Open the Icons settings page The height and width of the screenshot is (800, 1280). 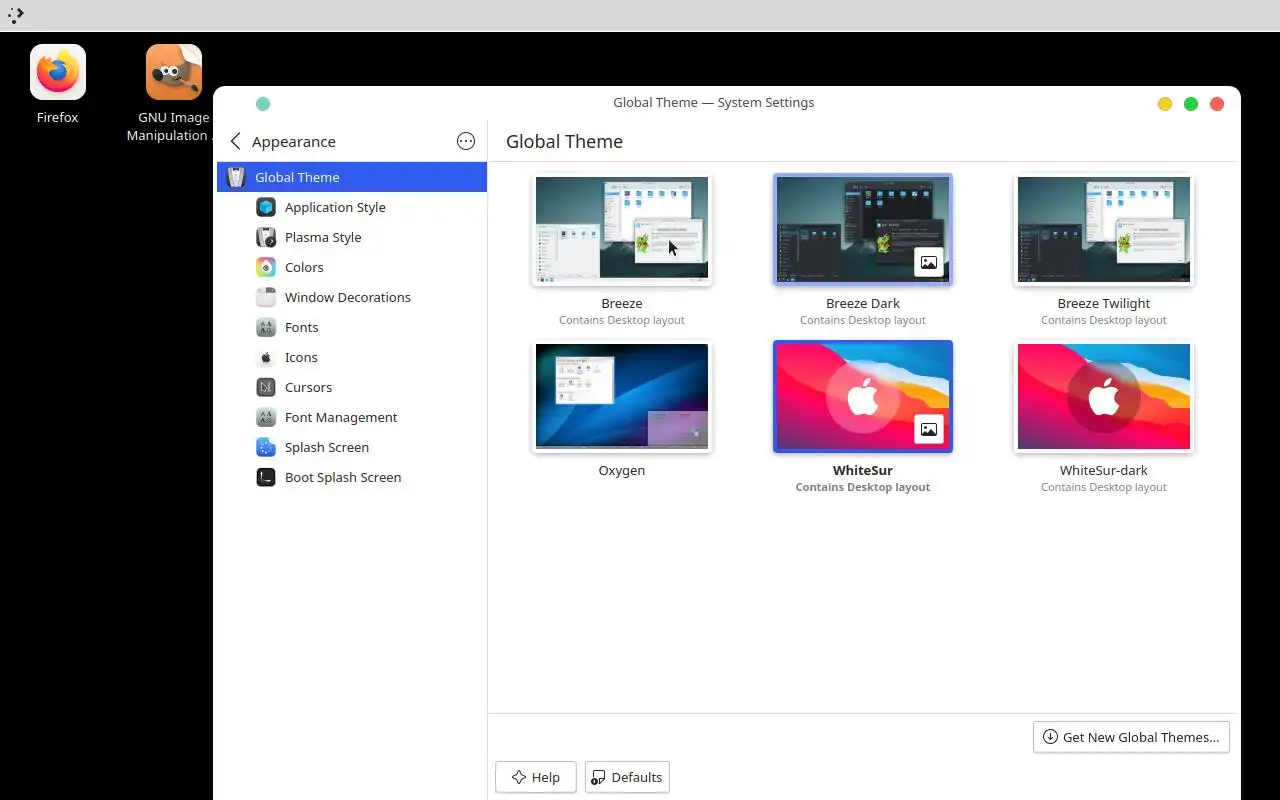[352, 357]
